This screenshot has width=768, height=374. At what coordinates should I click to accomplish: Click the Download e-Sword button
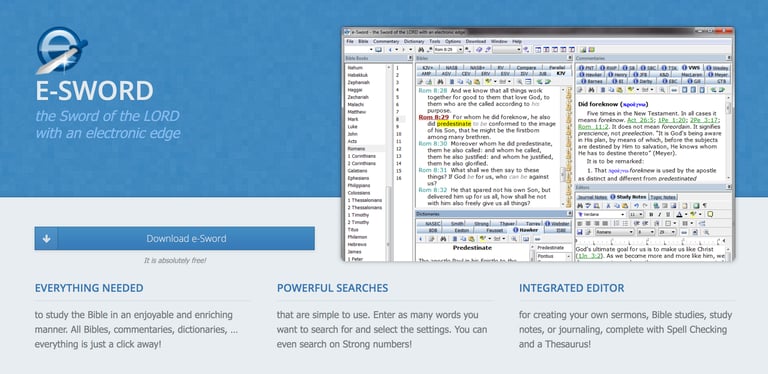[x=174, y=238]
